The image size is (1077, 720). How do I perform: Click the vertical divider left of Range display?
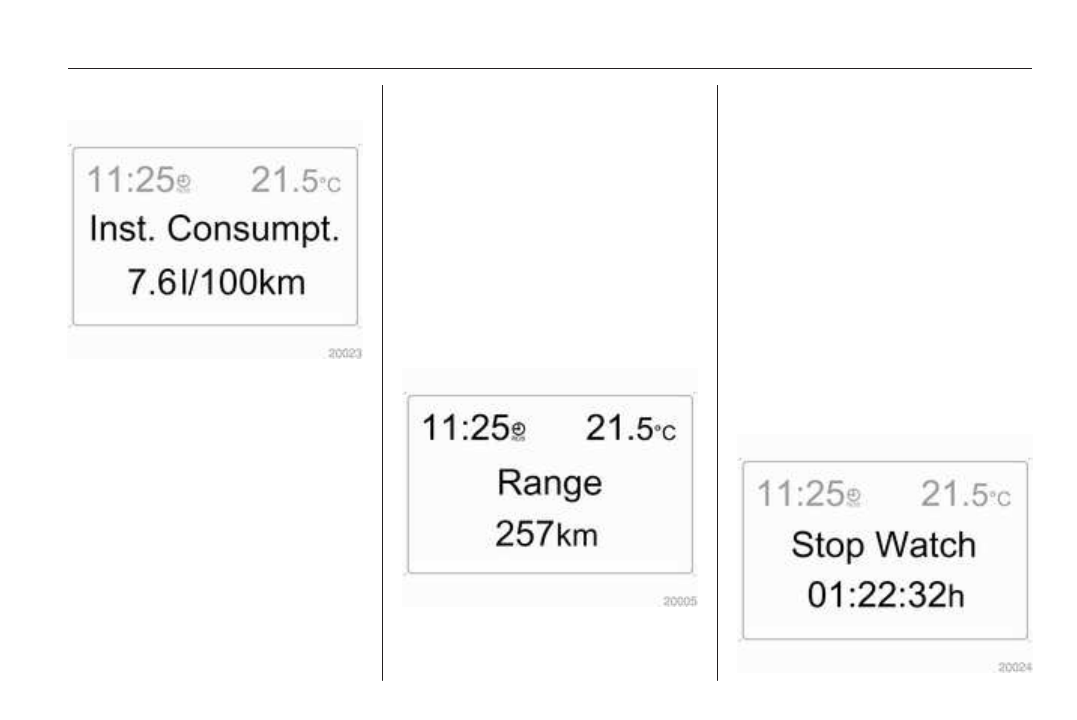pyautogui.click(x=383, y=380)
